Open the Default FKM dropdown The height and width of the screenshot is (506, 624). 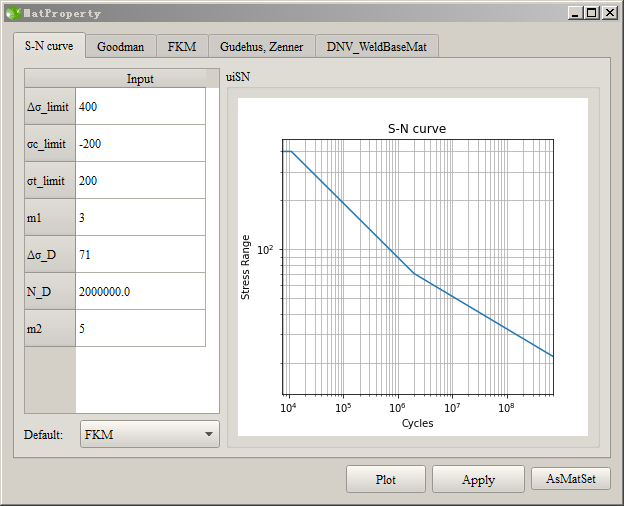point(150,434)
